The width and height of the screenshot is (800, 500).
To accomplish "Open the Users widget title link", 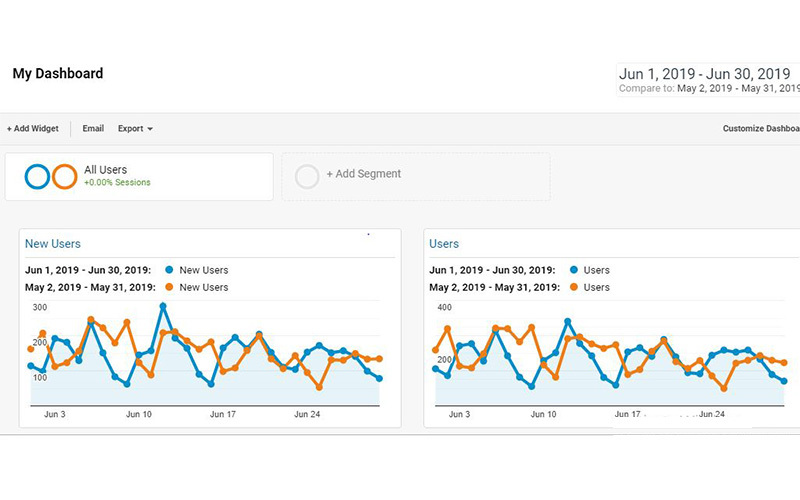I will (444, 244).
